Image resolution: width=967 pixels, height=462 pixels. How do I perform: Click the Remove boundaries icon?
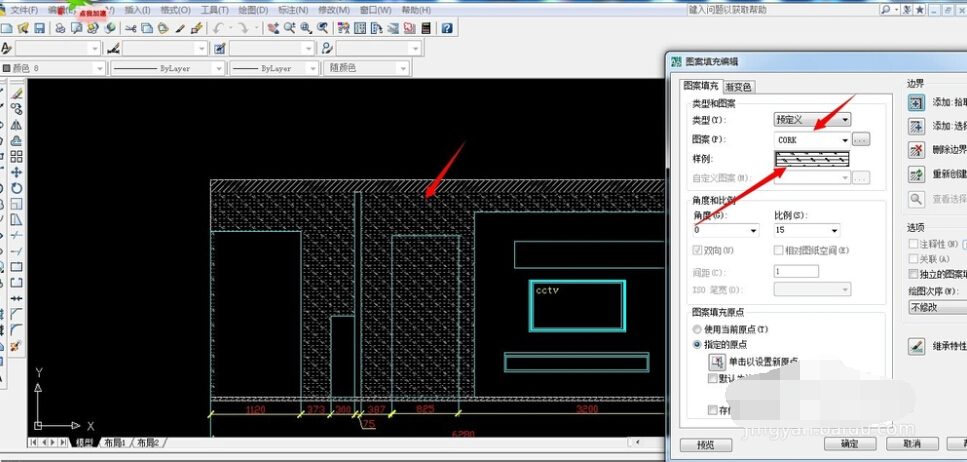tap(916, 150)
